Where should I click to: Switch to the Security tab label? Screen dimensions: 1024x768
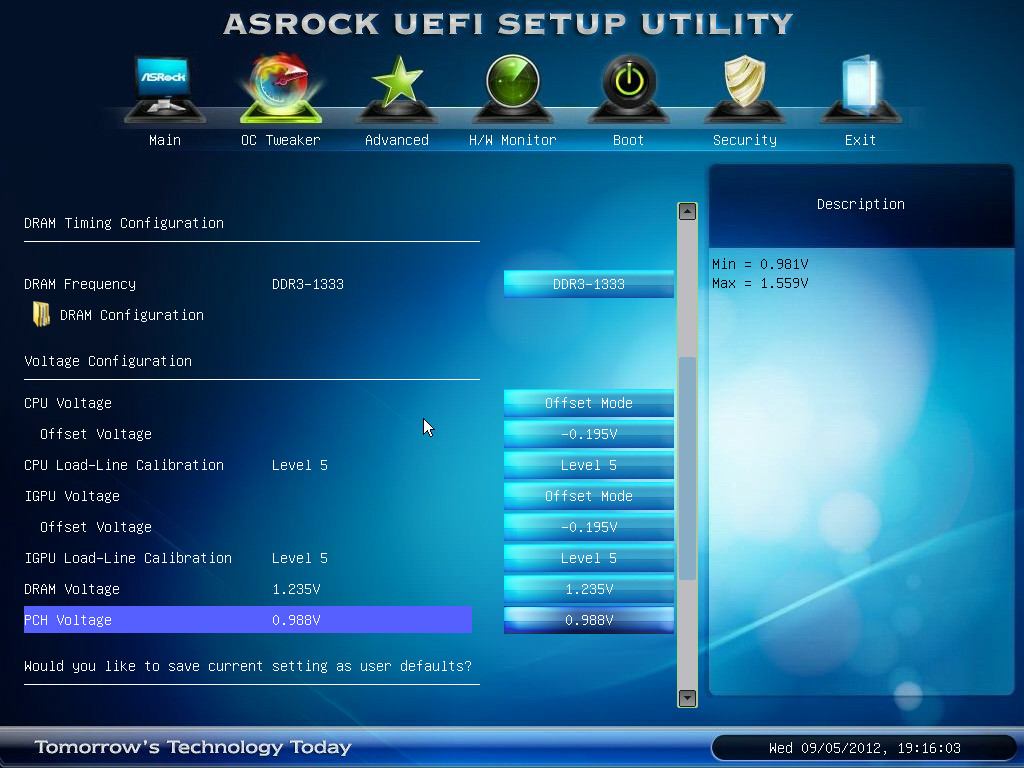(x=744, y=140)
